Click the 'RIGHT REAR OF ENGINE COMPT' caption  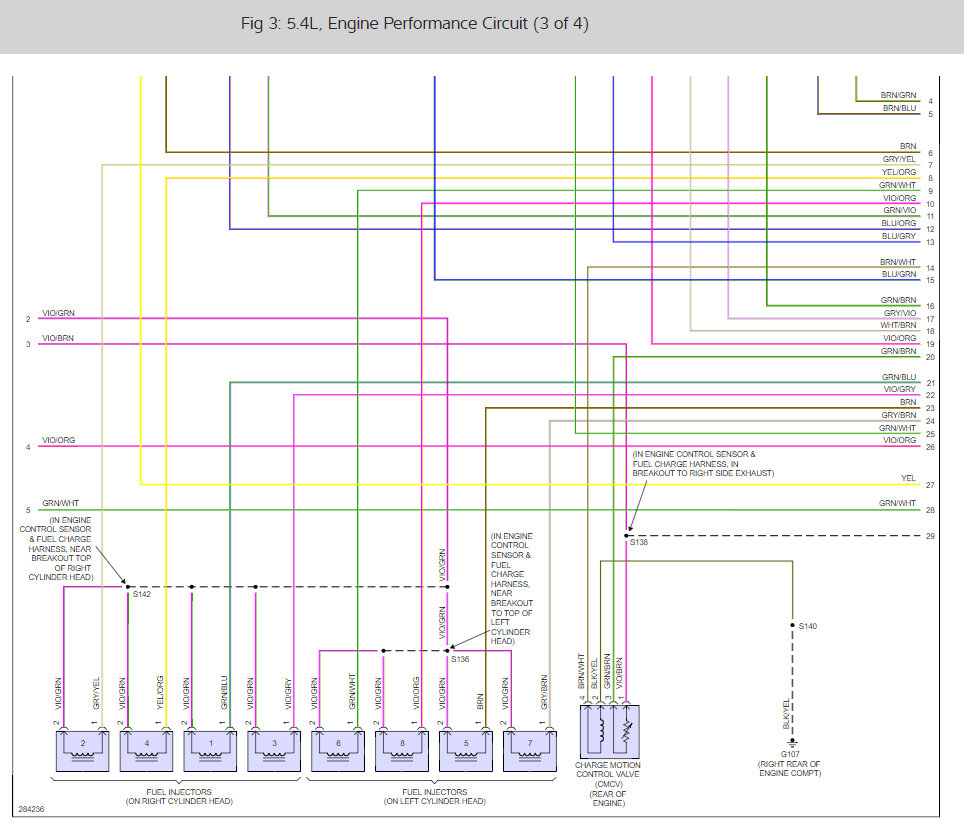[x=789, y=768]
